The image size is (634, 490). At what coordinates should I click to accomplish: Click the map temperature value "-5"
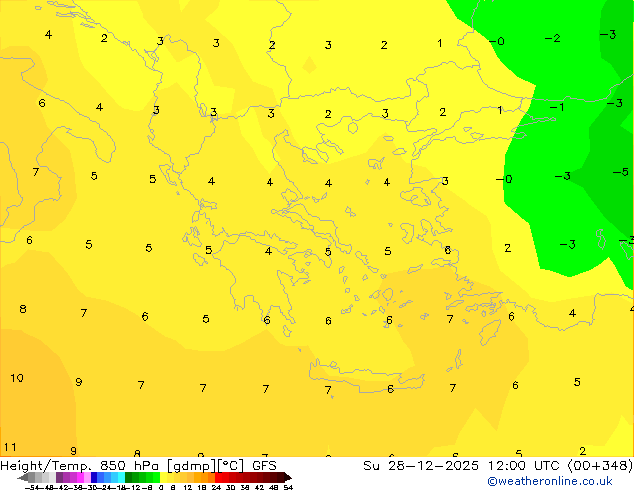click(x=621, y=172)
